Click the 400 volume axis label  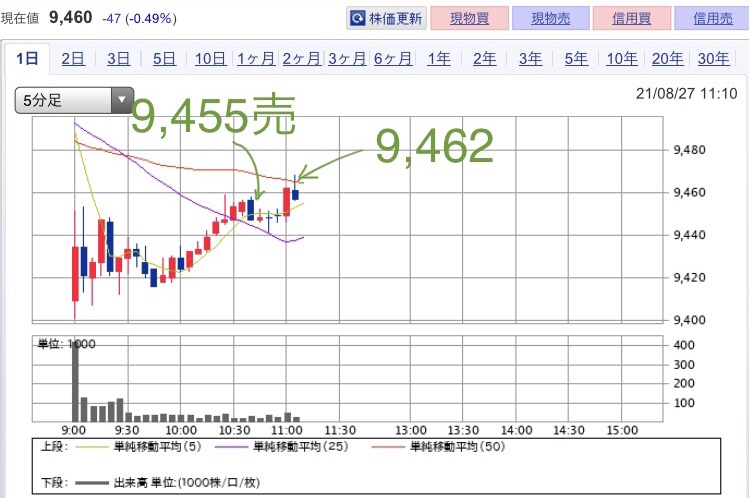coord(684,345)
